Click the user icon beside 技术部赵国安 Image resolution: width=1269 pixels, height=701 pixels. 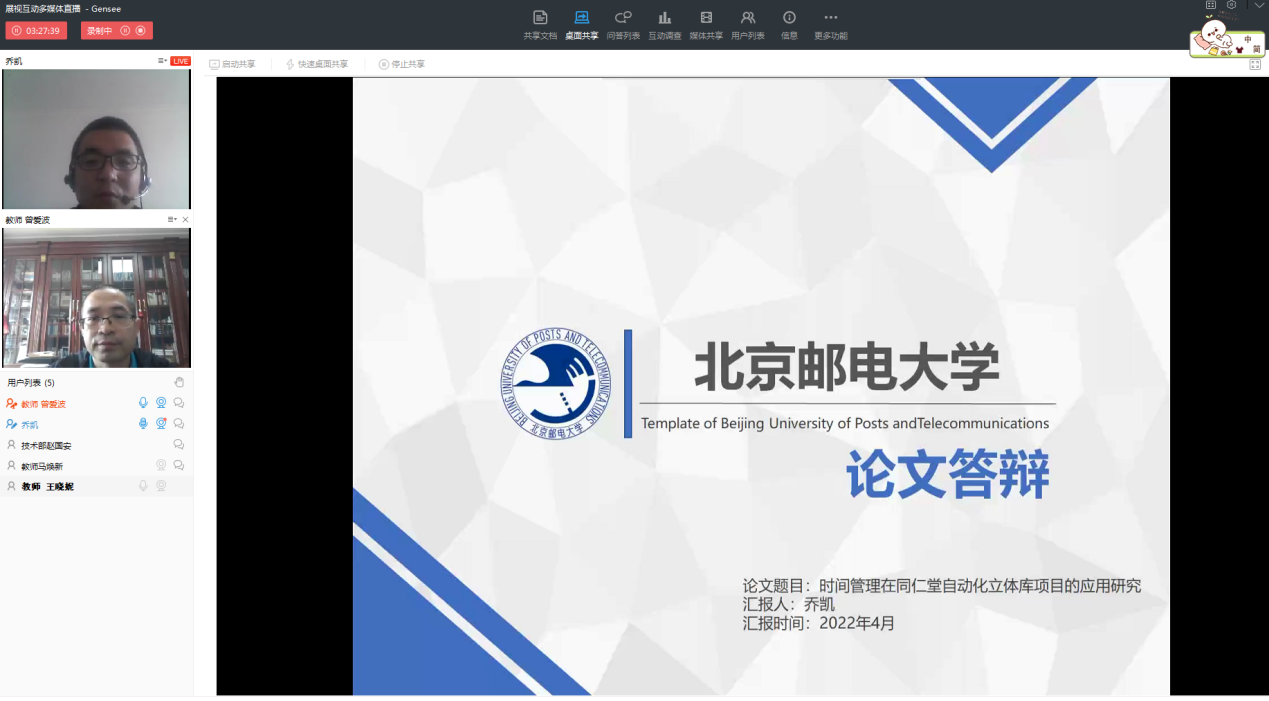12,445
